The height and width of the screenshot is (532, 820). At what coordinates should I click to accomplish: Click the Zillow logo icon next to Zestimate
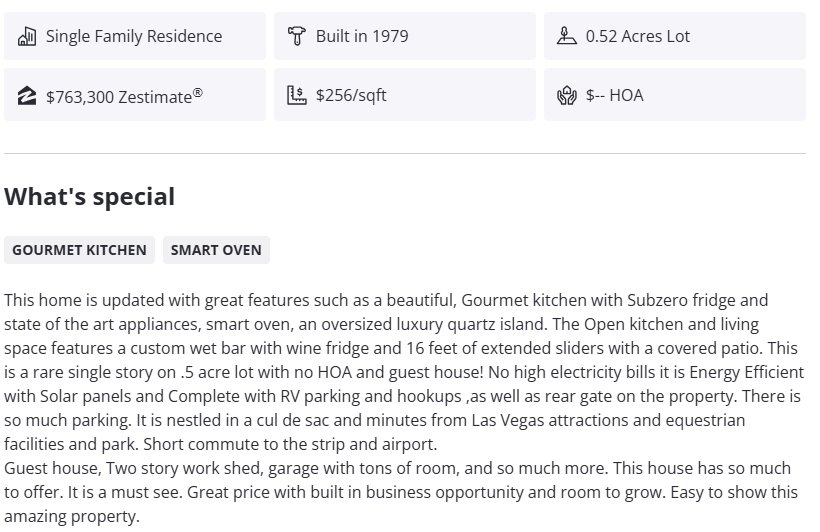pyautogui.click(x=27, y=96)
